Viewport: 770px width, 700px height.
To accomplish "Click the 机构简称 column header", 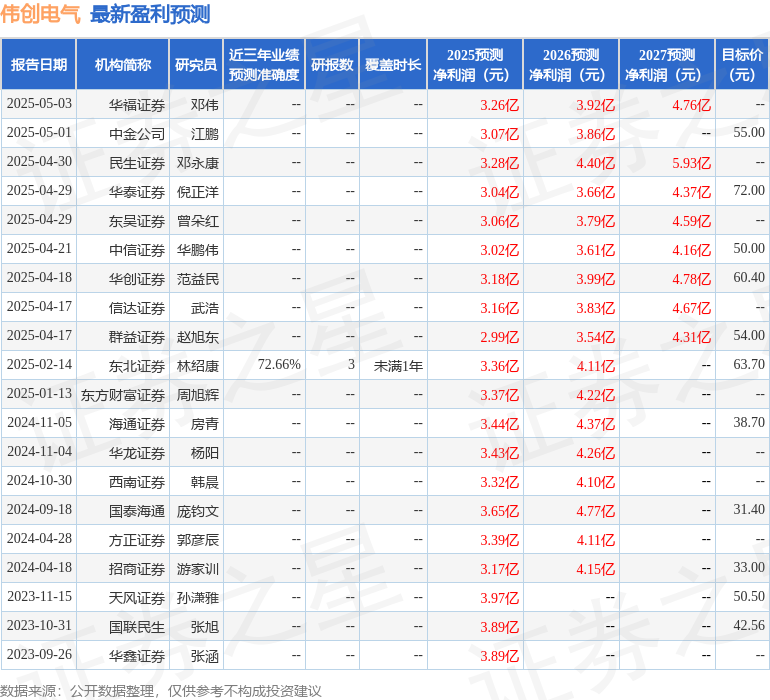I will [x=123, y=65].
